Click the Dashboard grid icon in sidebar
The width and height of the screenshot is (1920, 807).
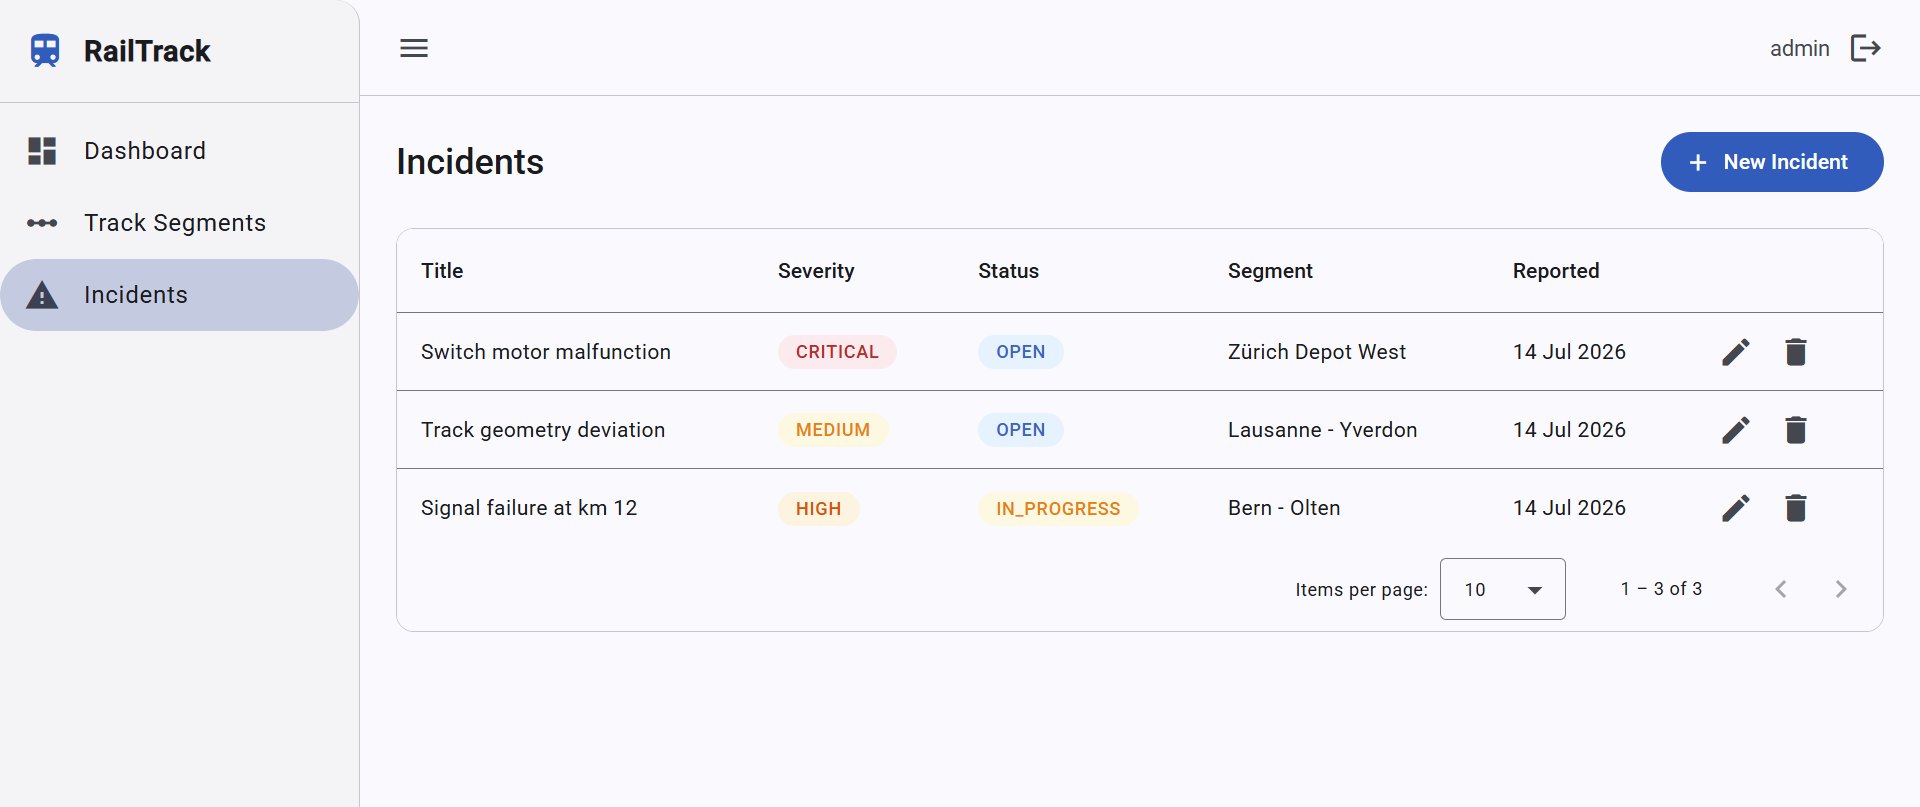(42, 151)
